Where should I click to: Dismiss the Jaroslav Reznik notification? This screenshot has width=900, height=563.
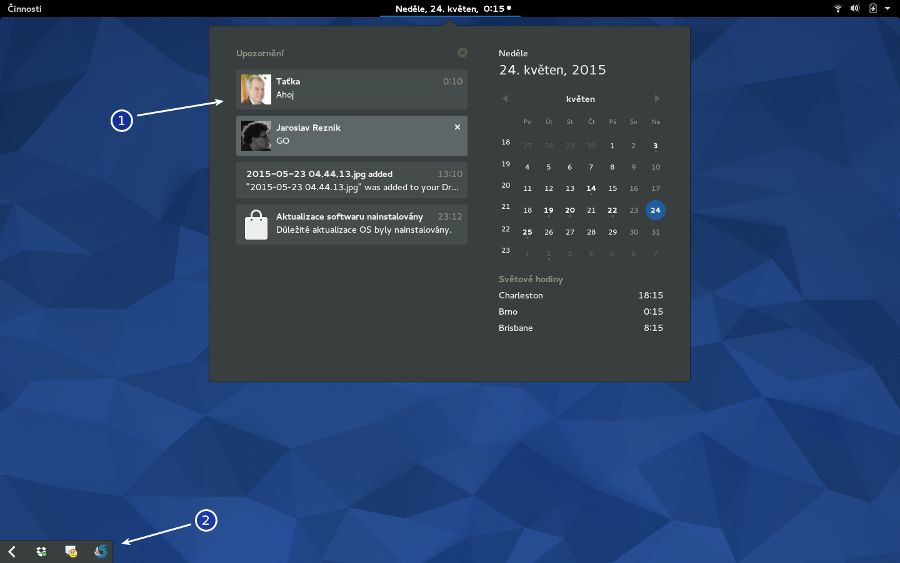pyautogui.click(x=458, y=127)
